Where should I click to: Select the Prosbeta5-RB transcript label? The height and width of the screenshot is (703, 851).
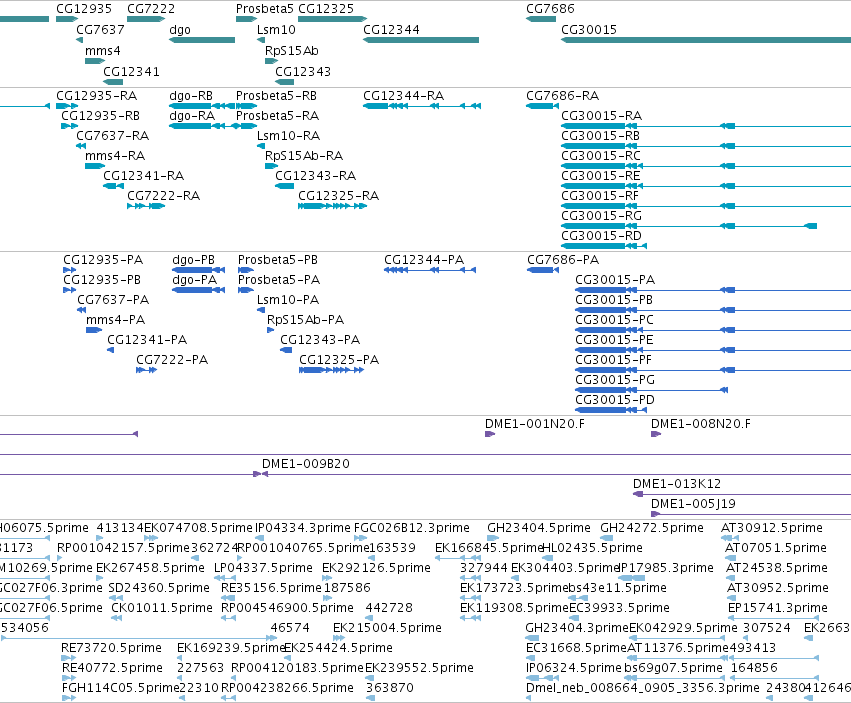(x=276, y=96)
